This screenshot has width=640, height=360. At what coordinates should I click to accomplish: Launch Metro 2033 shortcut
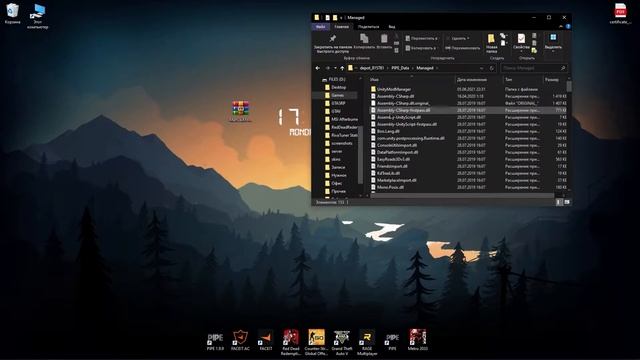click(418, 340)
